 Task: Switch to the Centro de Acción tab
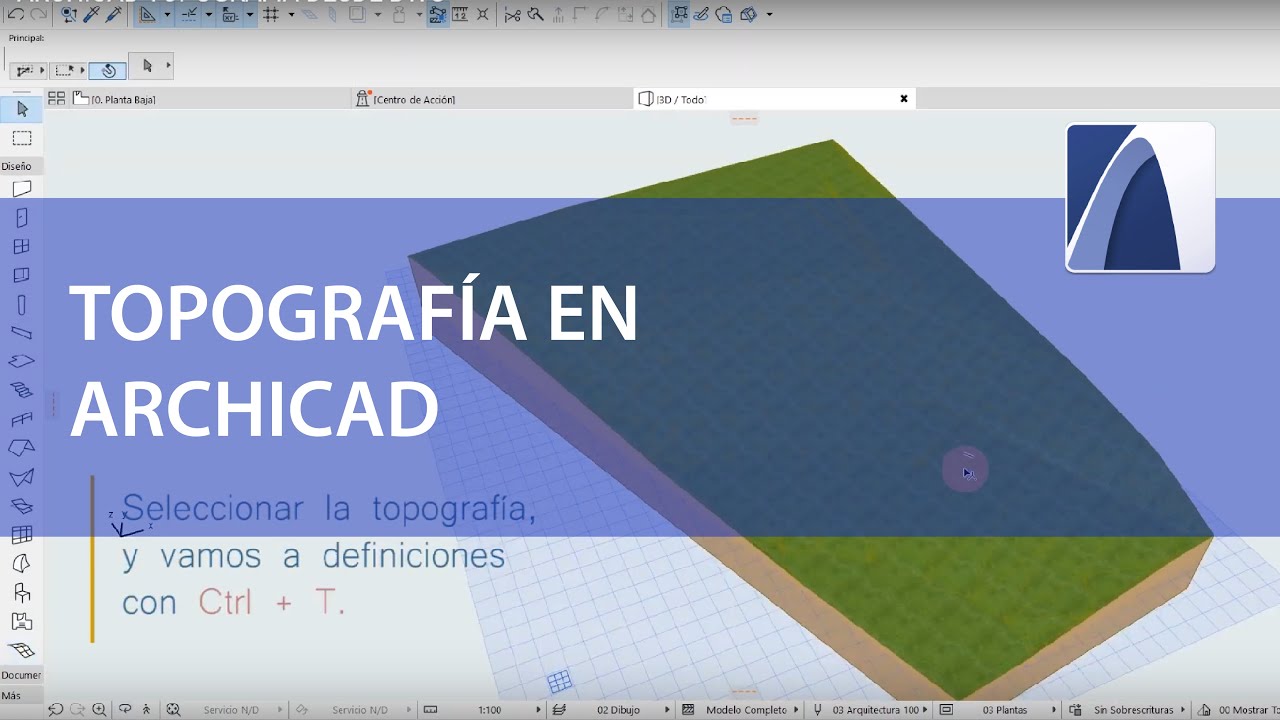coord(492,99)
